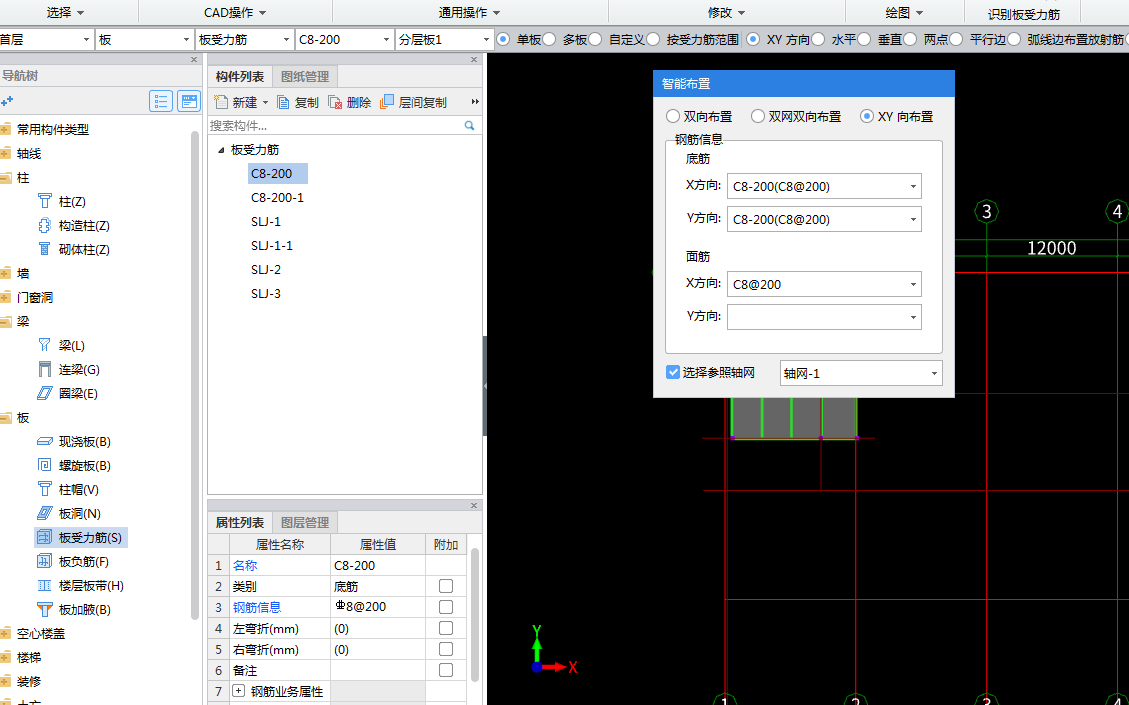This screenshot has width=1129, height=705.
Task: Select the 构造柱(Z) icon
Action: pos(45,225)
